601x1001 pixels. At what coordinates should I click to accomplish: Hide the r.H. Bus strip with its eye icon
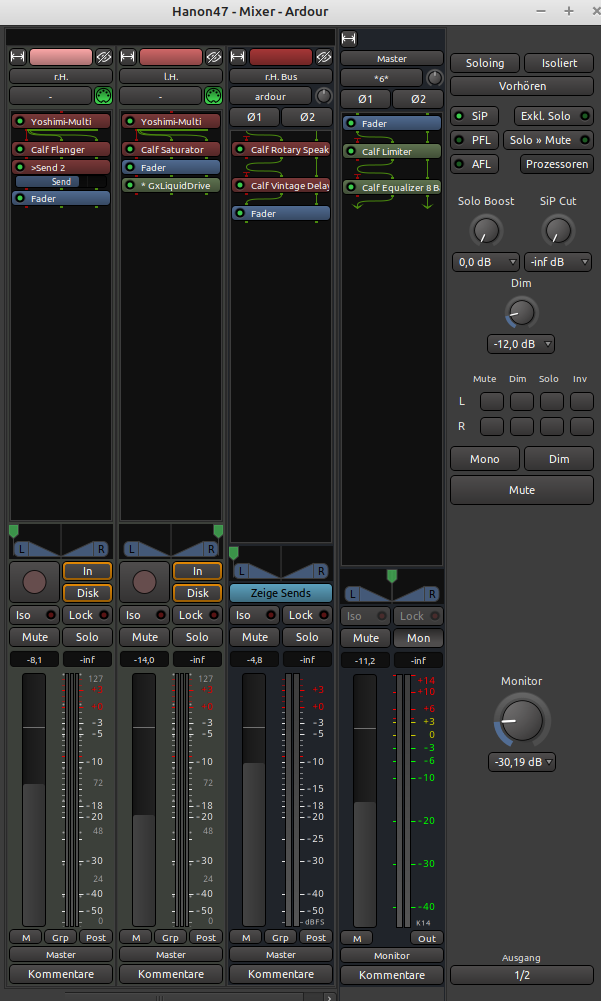coord(324,57)
